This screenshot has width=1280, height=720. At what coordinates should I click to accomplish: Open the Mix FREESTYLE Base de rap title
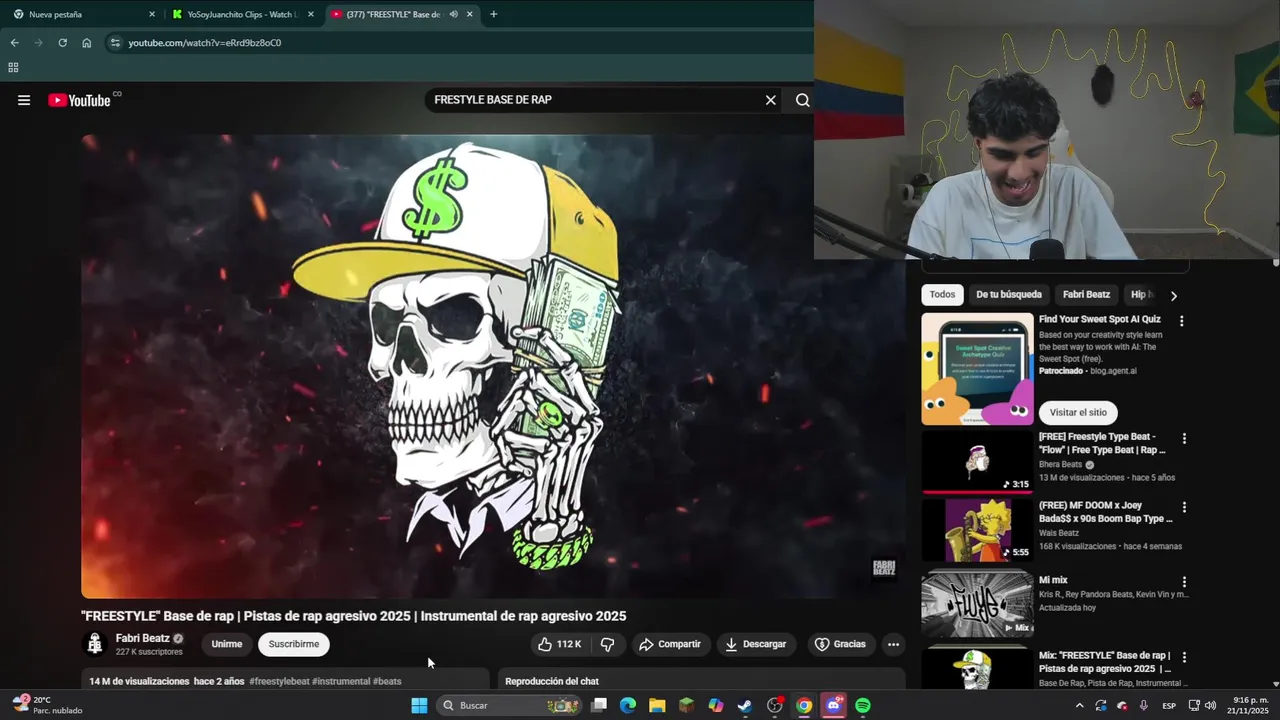pyautogui.click(x=1106, y=662)
